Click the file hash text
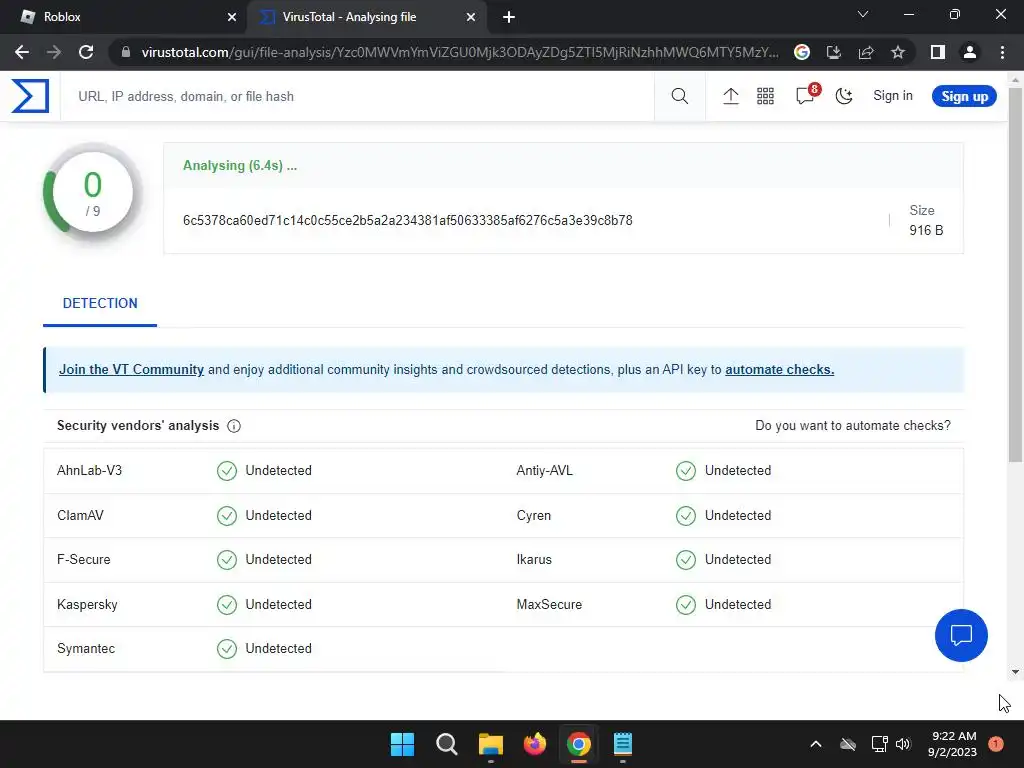This screenshot has width=1024, height=768. (x=408, y=221)
